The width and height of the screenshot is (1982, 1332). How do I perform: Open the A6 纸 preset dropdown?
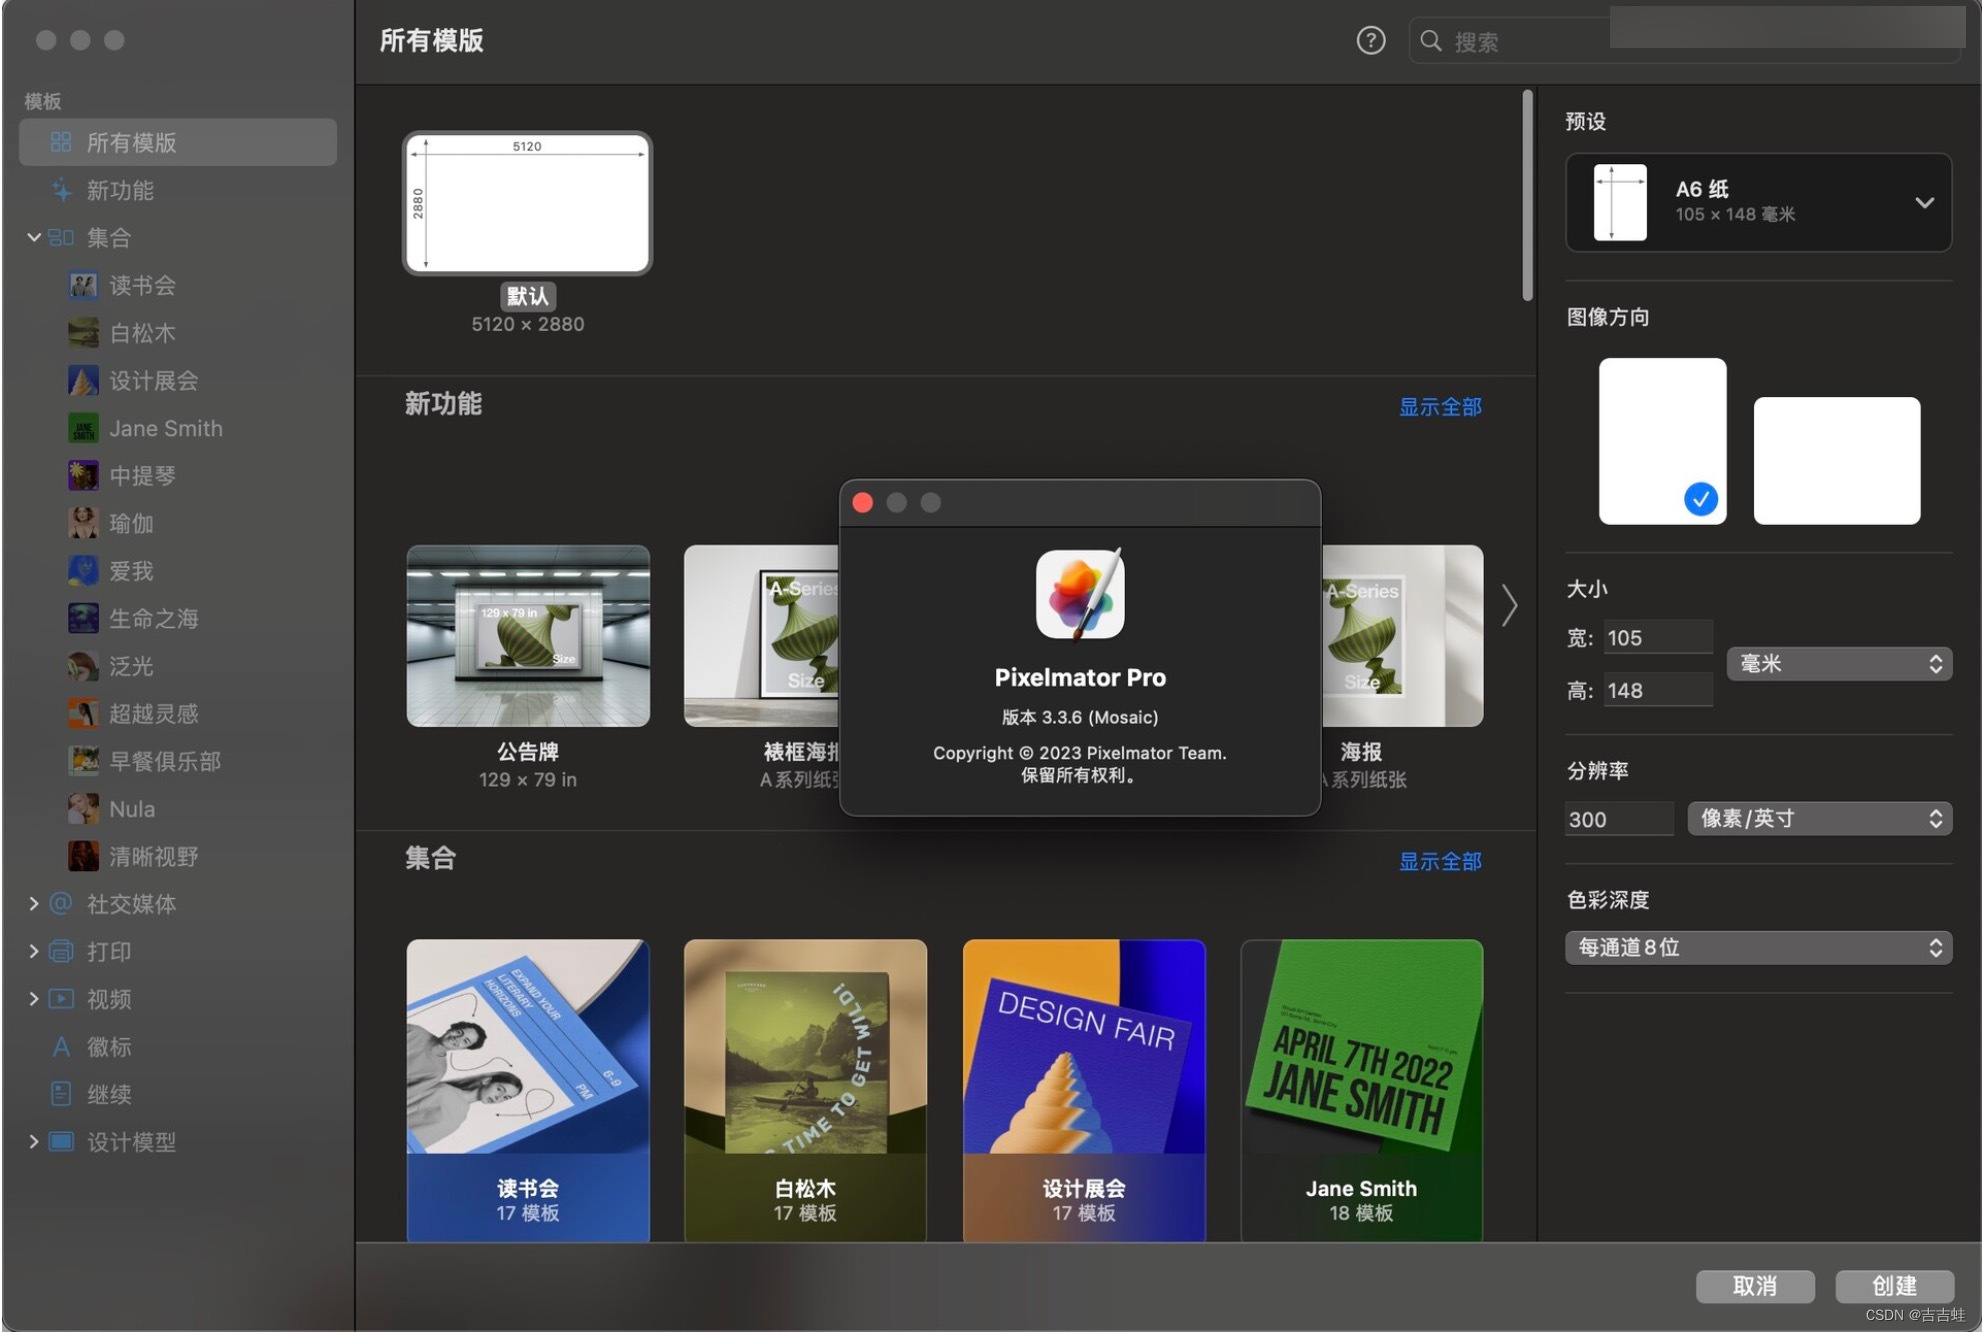(1758, 202)
